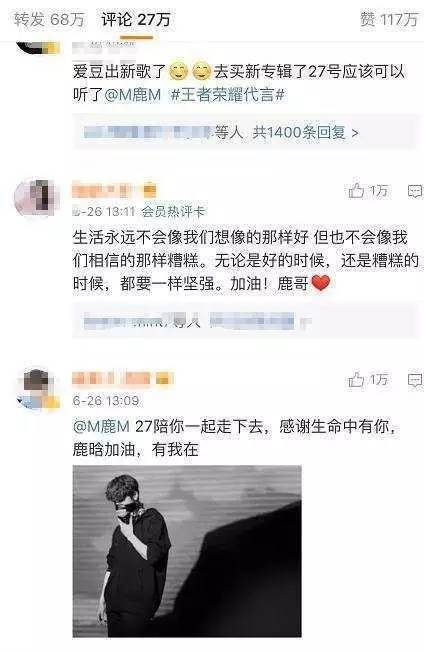The width and height of the screenshot is (424, 651).
Task: Open the 赞 117万 tab
Action: click(389, 20)
